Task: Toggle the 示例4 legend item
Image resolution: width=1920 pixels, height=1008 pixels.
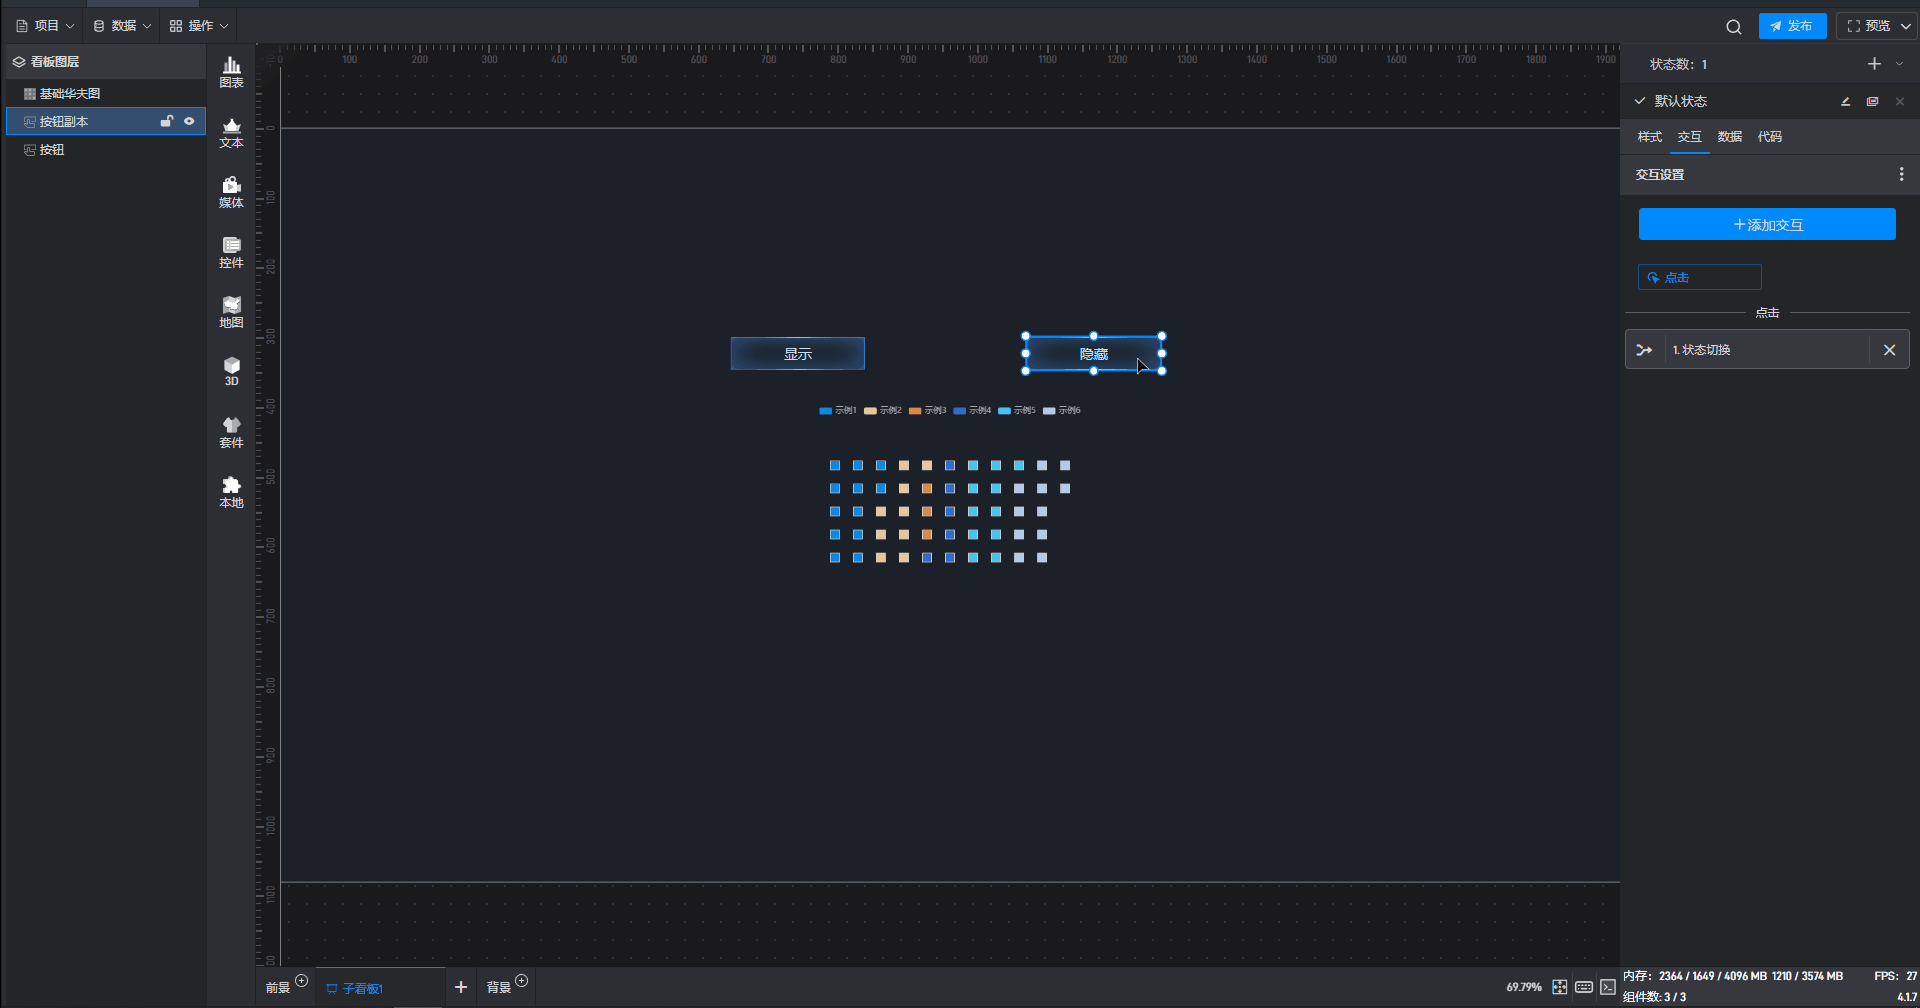Action: 973,410
